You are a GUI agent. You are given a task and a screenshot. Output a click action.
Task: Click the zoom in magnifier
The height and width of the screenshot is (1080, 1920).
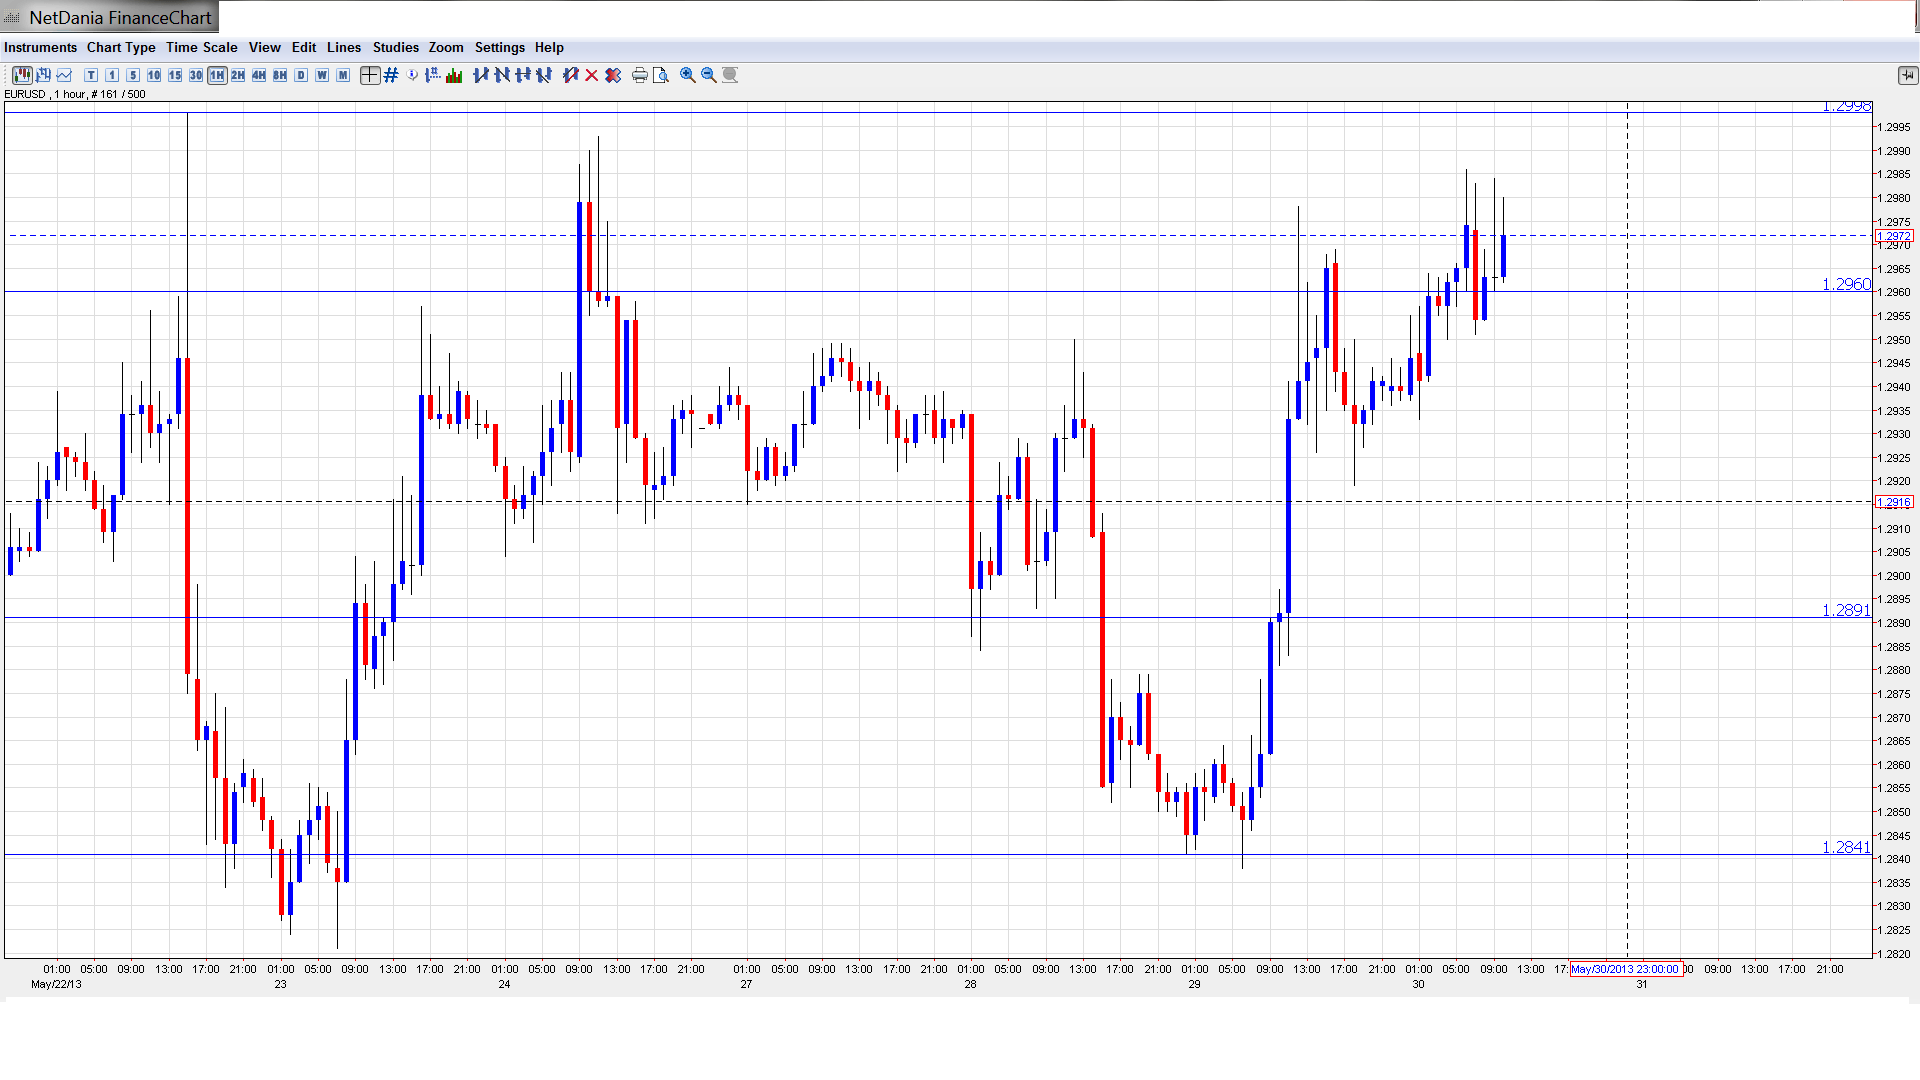coord(687,75)
